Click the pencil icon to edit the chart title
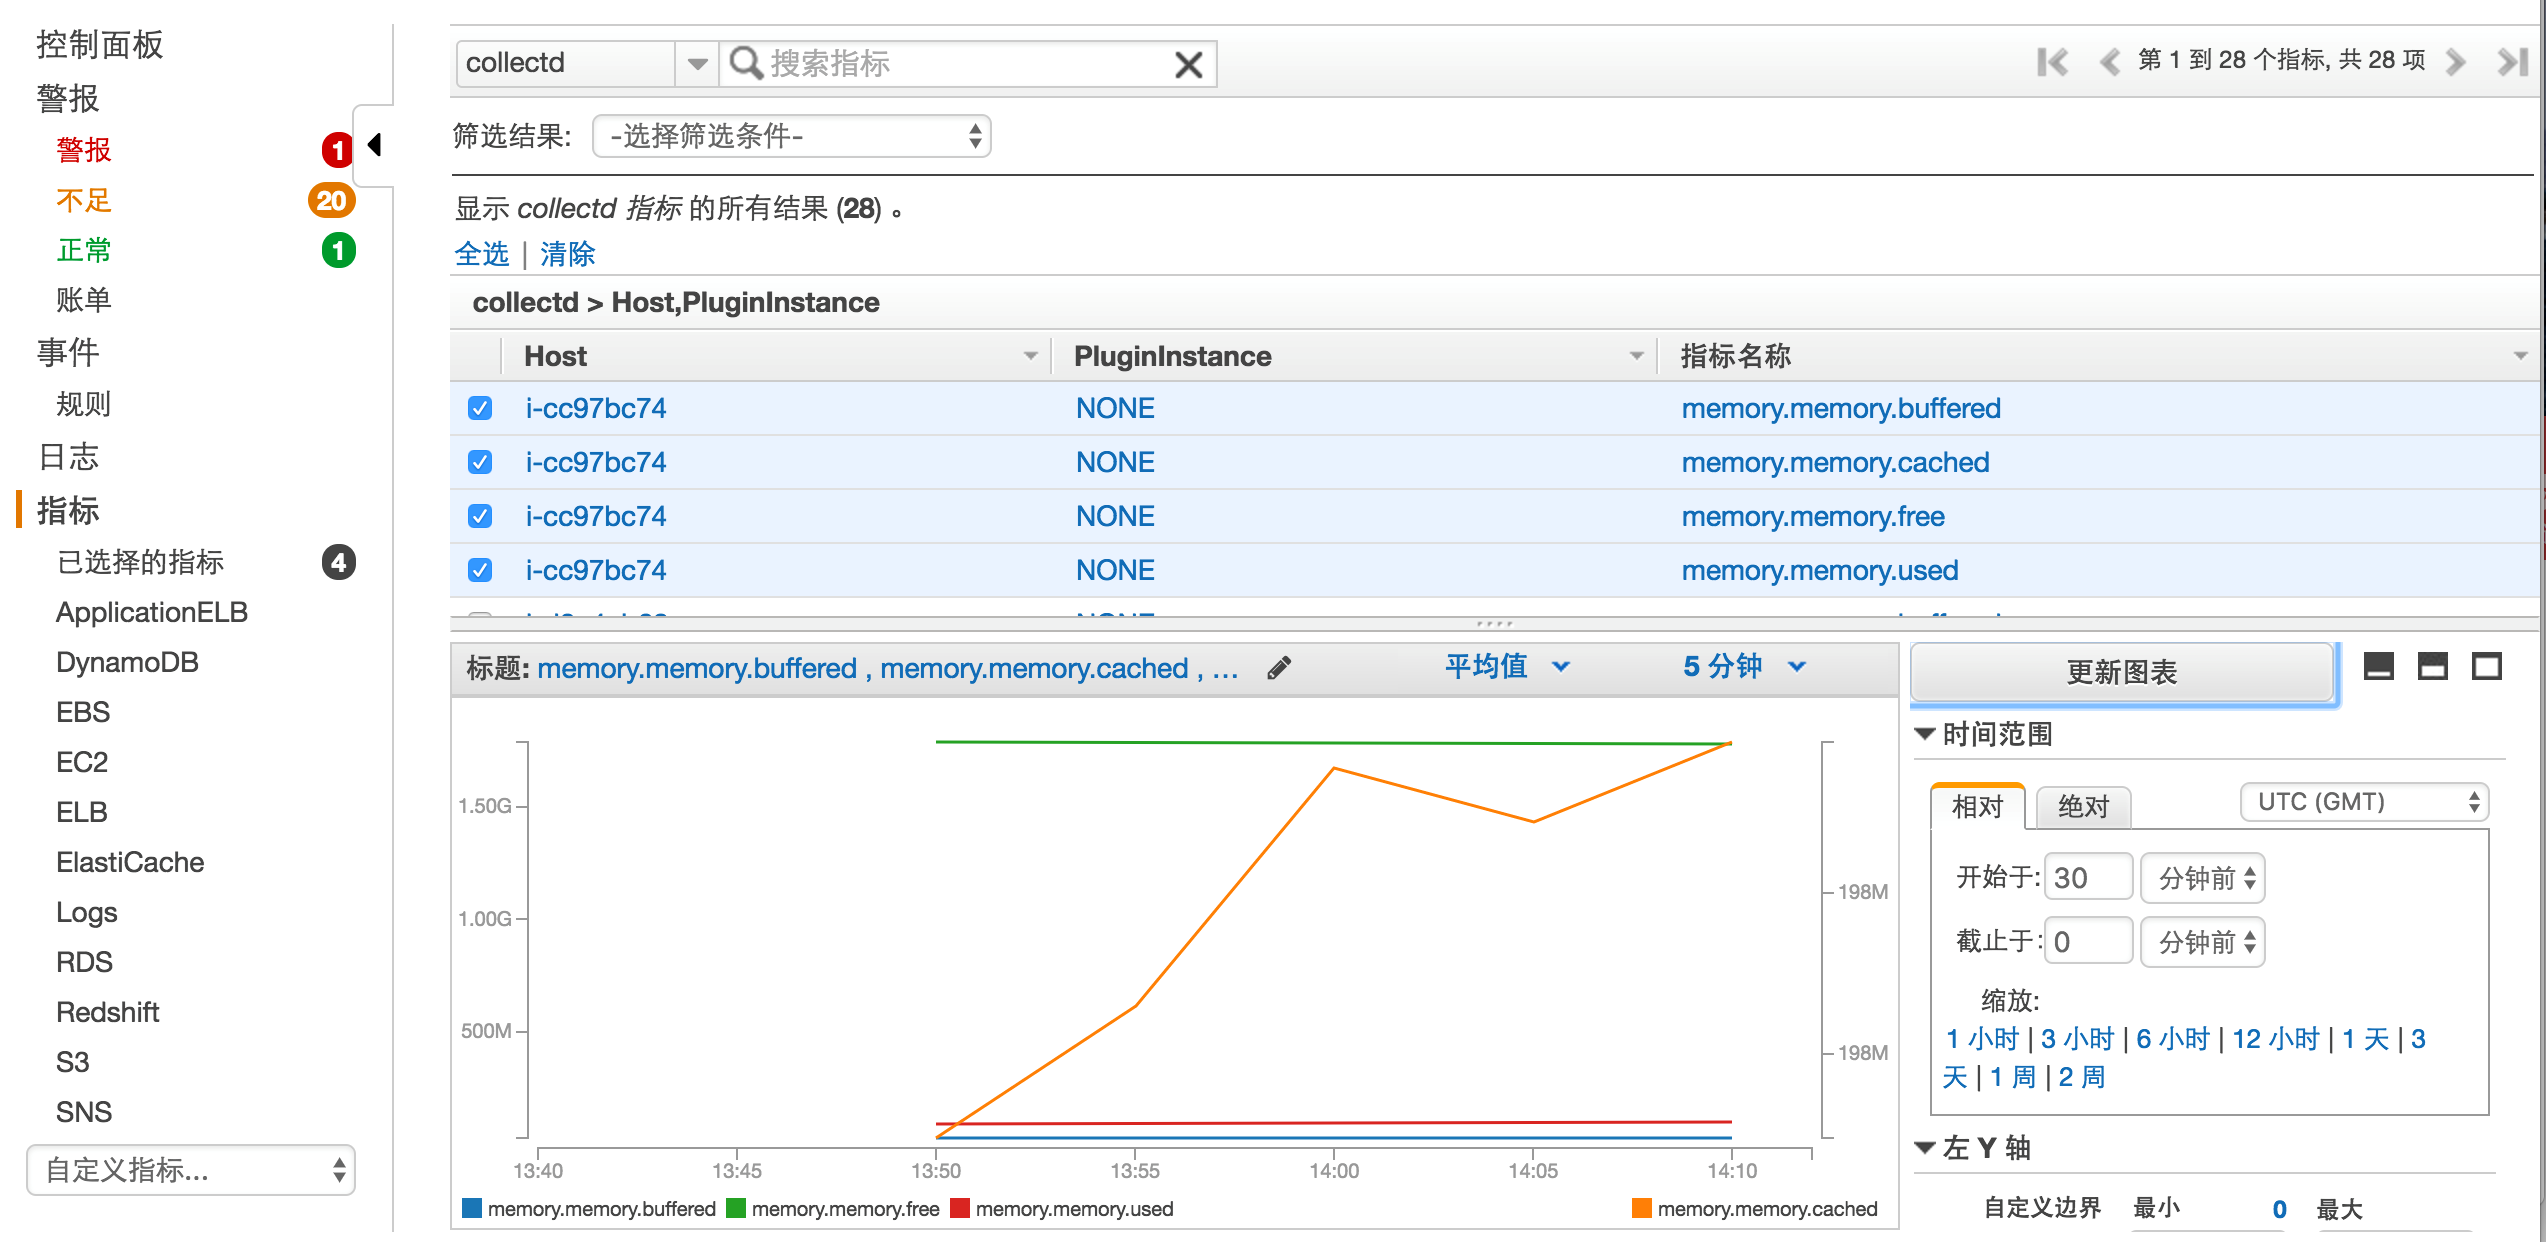Screen dimensions: 2546x1242 click(x=1279, y=668)
